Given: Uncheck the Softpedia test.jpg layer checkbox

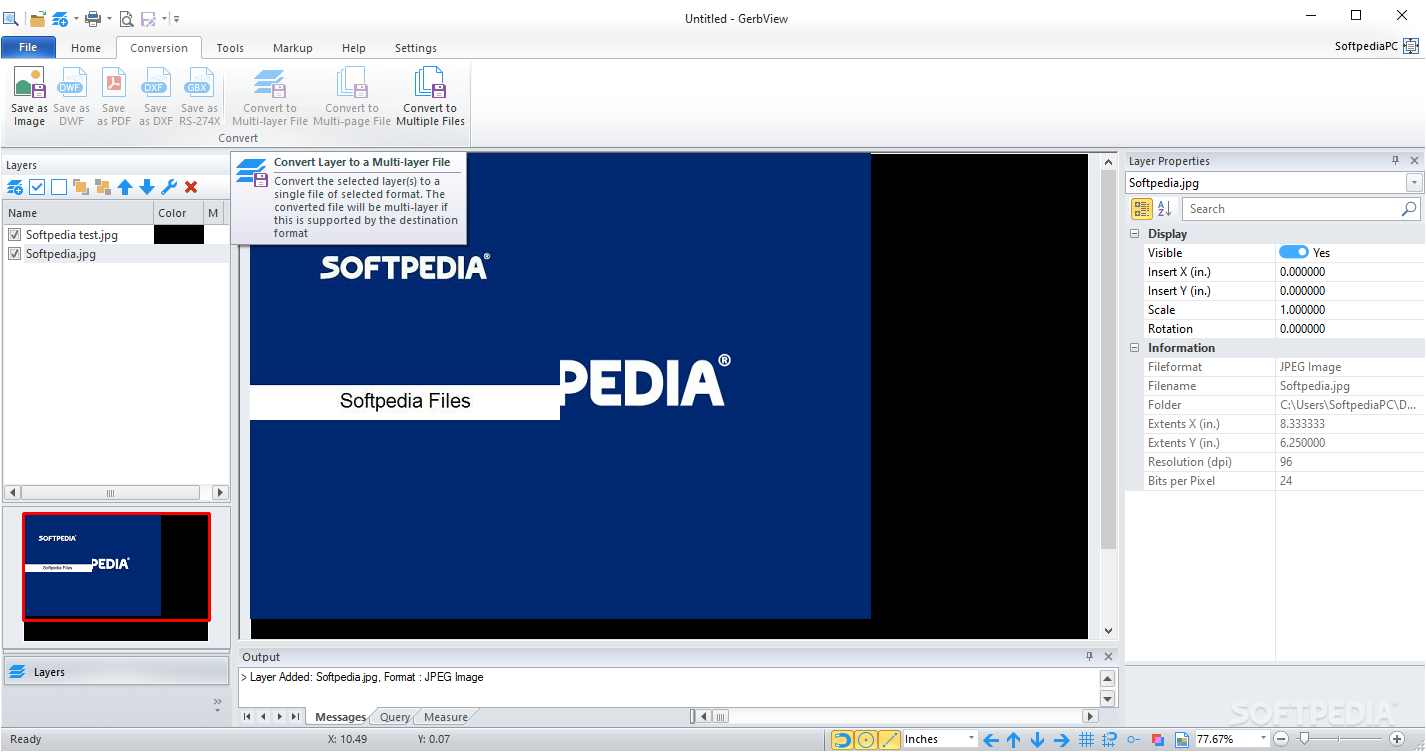Looking at the screenshot, I should point(15,235).
